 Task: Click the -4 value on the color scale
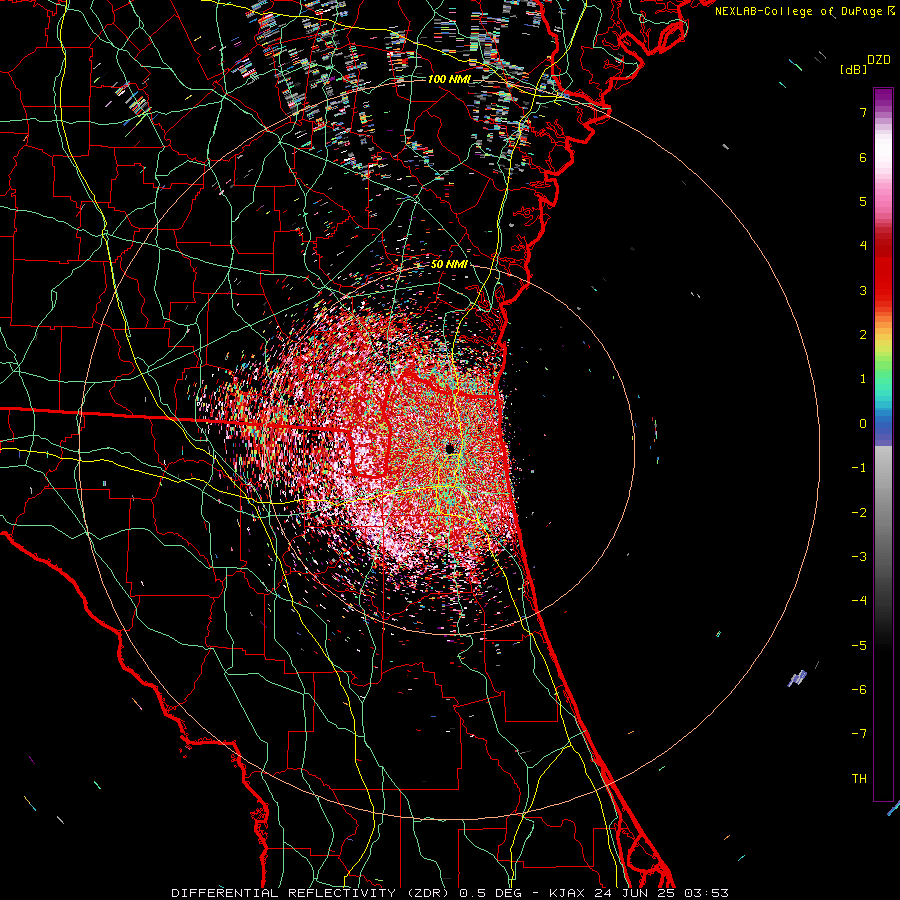pyautogui.click(x=859, y=601)
